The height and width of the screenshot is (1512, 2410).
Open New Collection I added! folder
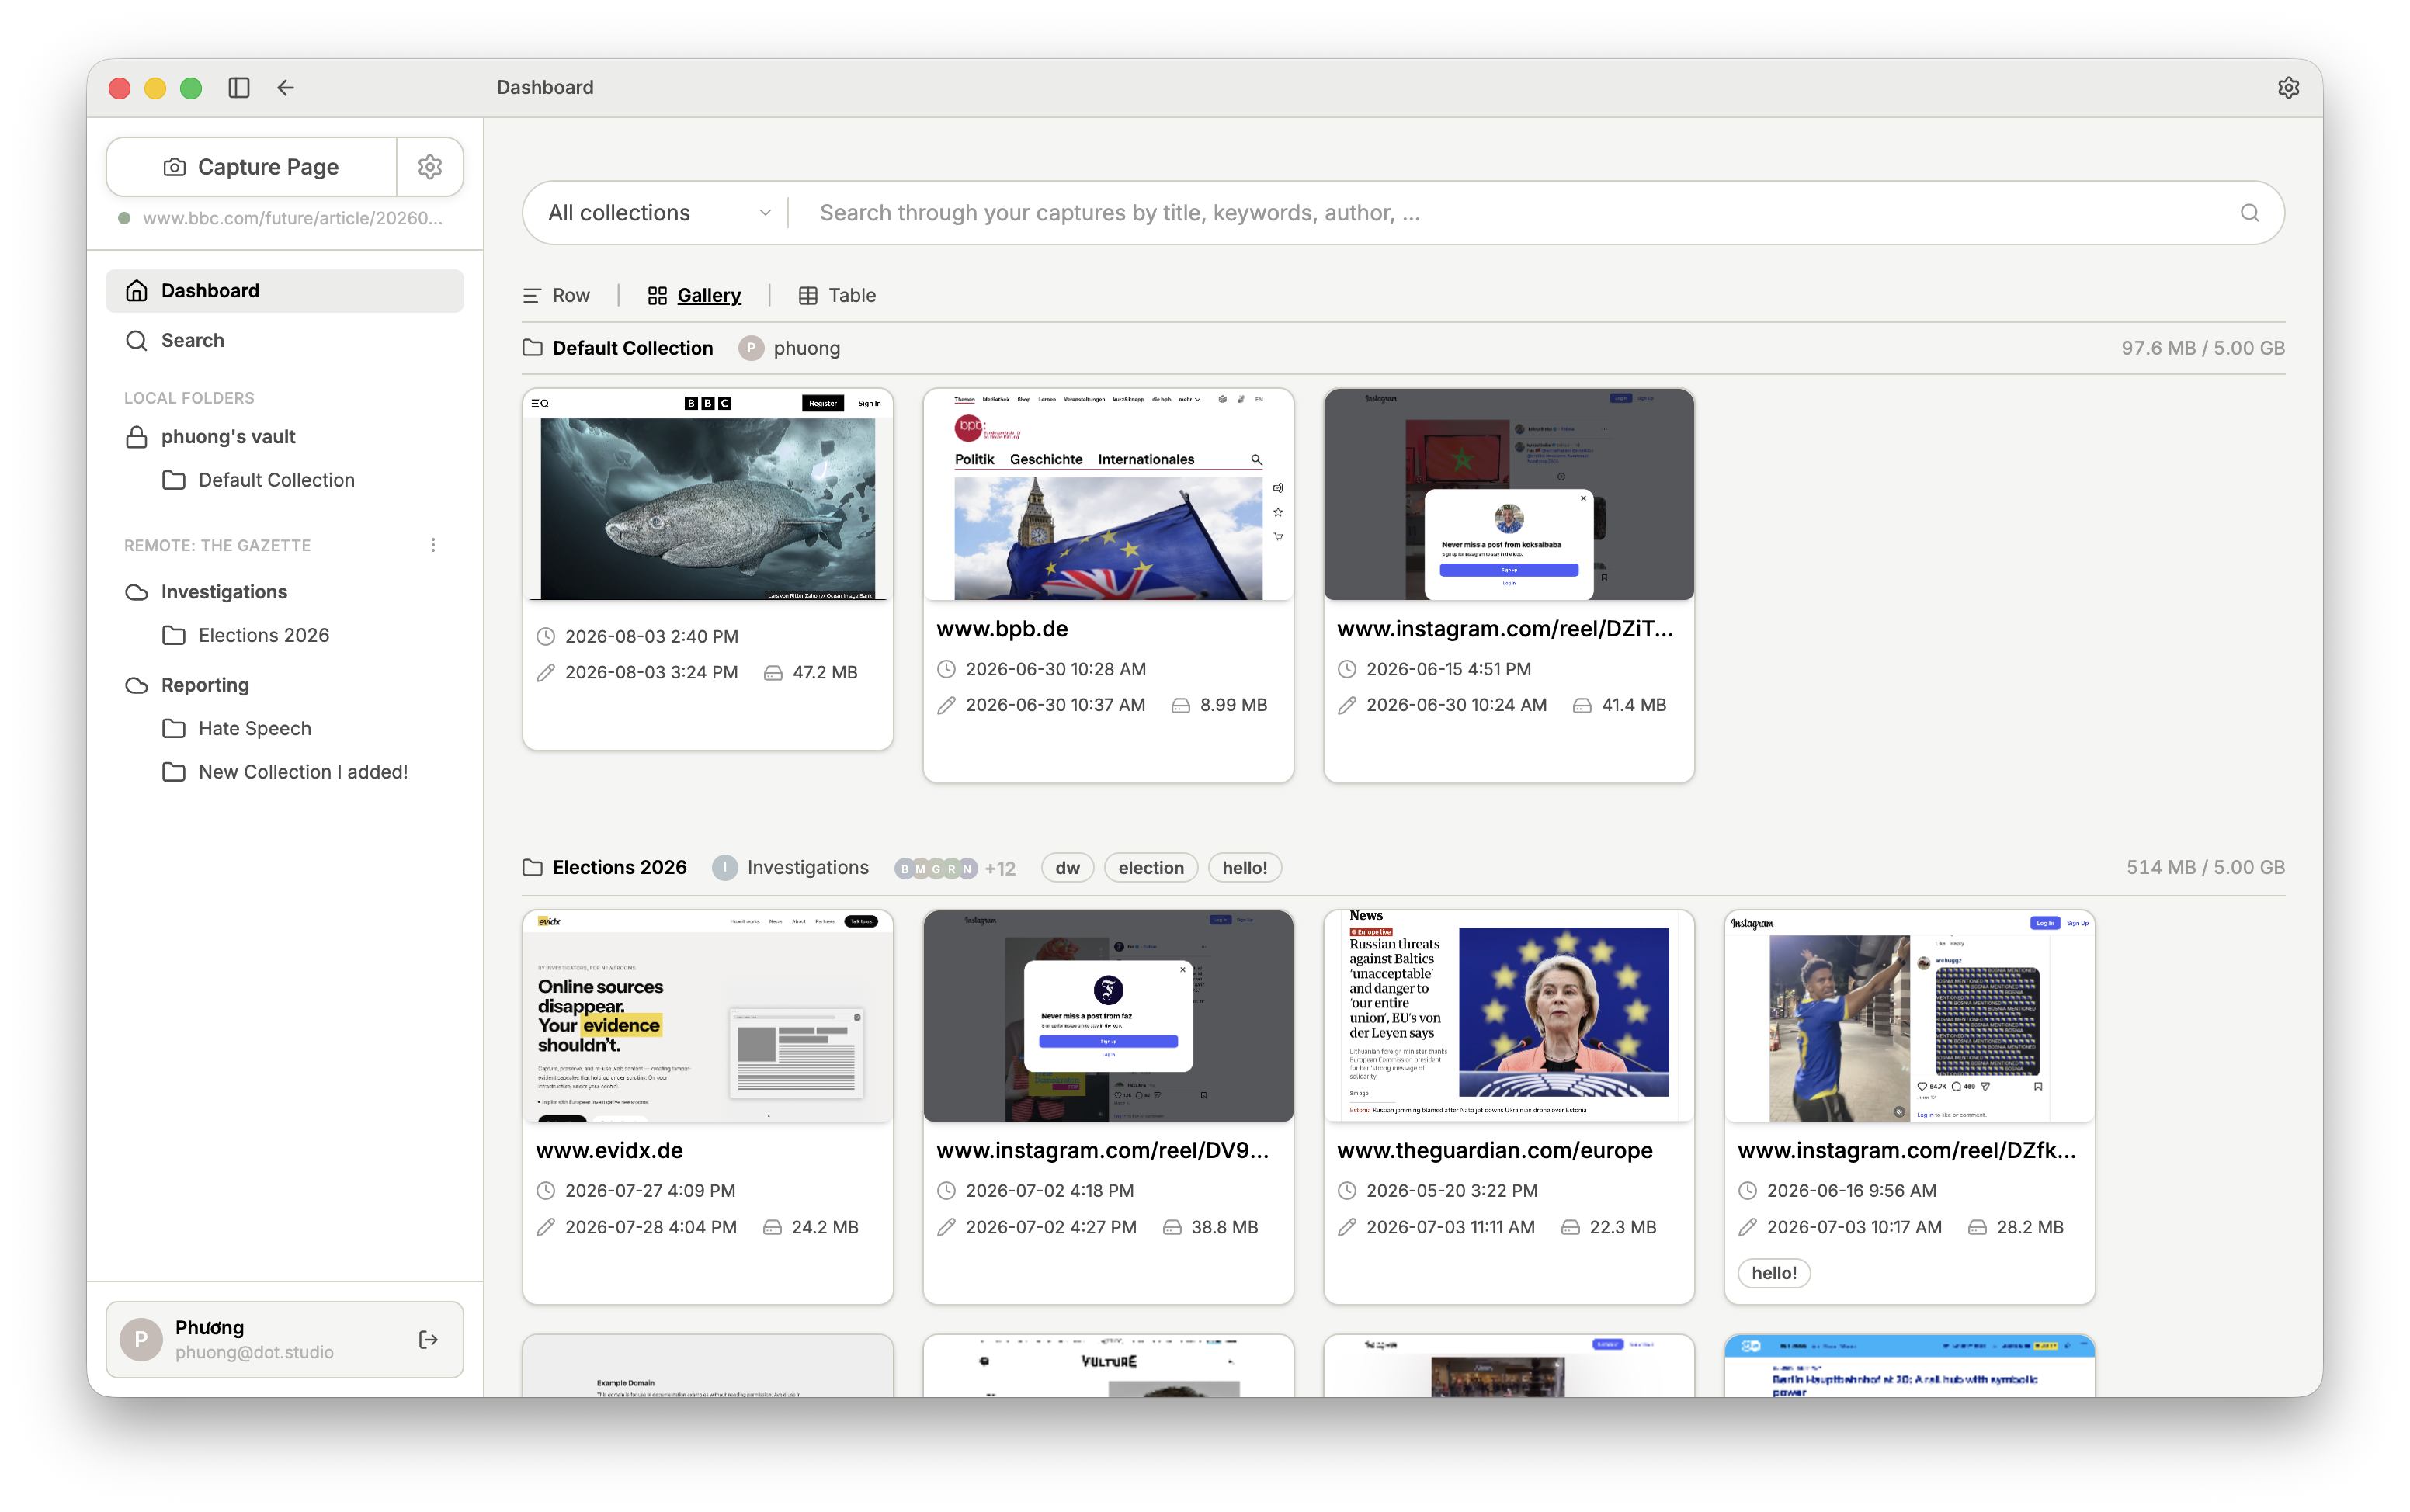285,772
